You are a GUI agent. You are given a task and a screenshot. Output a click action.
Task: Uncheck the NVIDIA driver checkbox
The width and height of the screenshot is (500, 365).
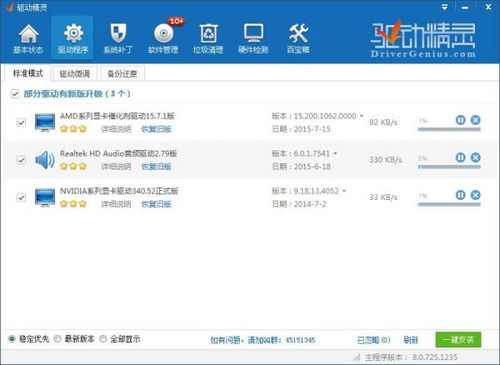pyautogui.click(x=21, y=197)
